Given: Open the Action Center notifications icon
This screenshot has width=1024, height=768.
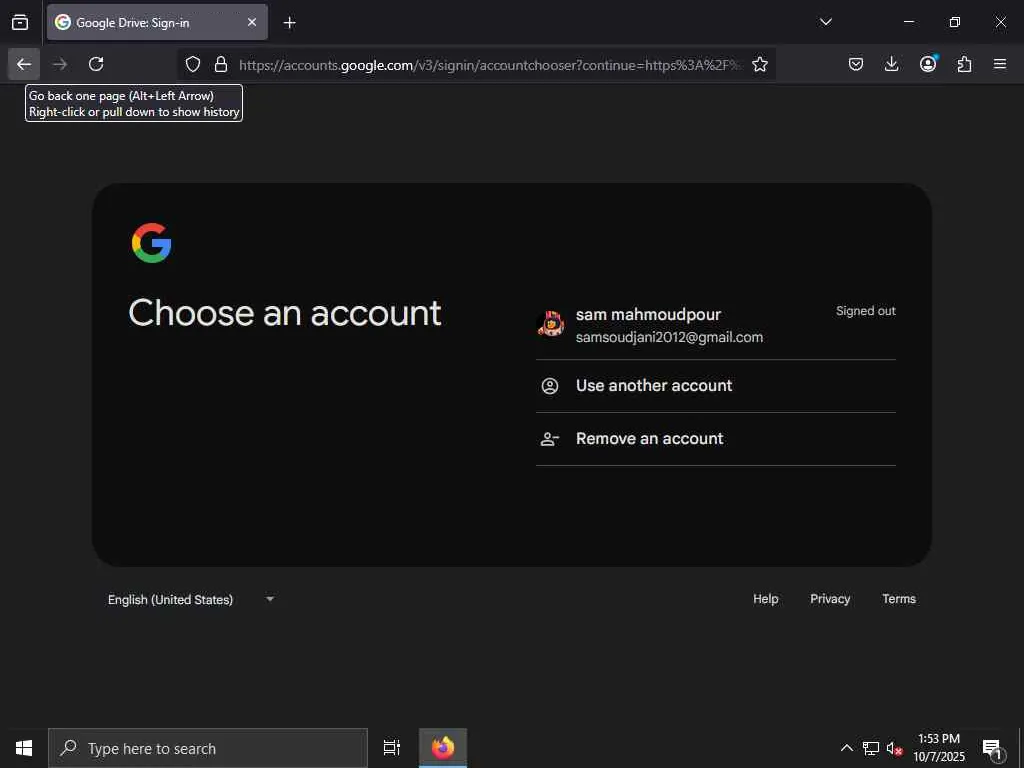Looking at the screenshot, I should tap(992, 748).
